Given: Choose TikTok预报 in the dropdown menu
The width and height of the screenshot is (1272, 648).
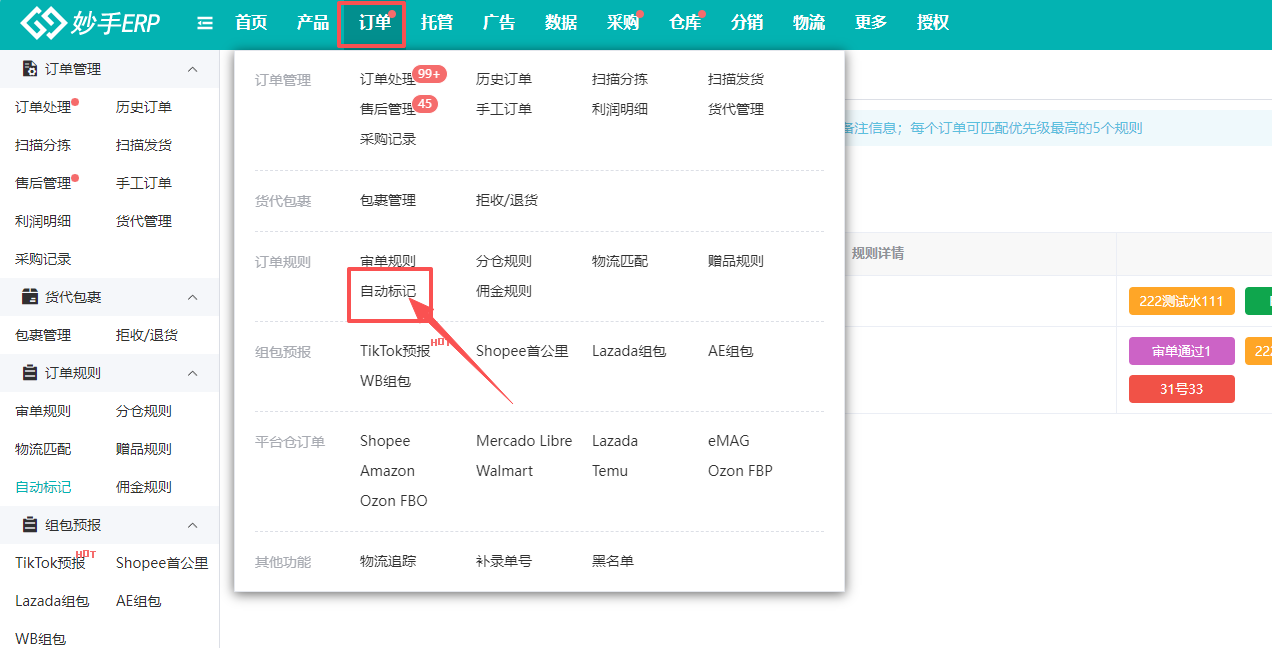Looking at the screenshot, I should tap(395, 351).
